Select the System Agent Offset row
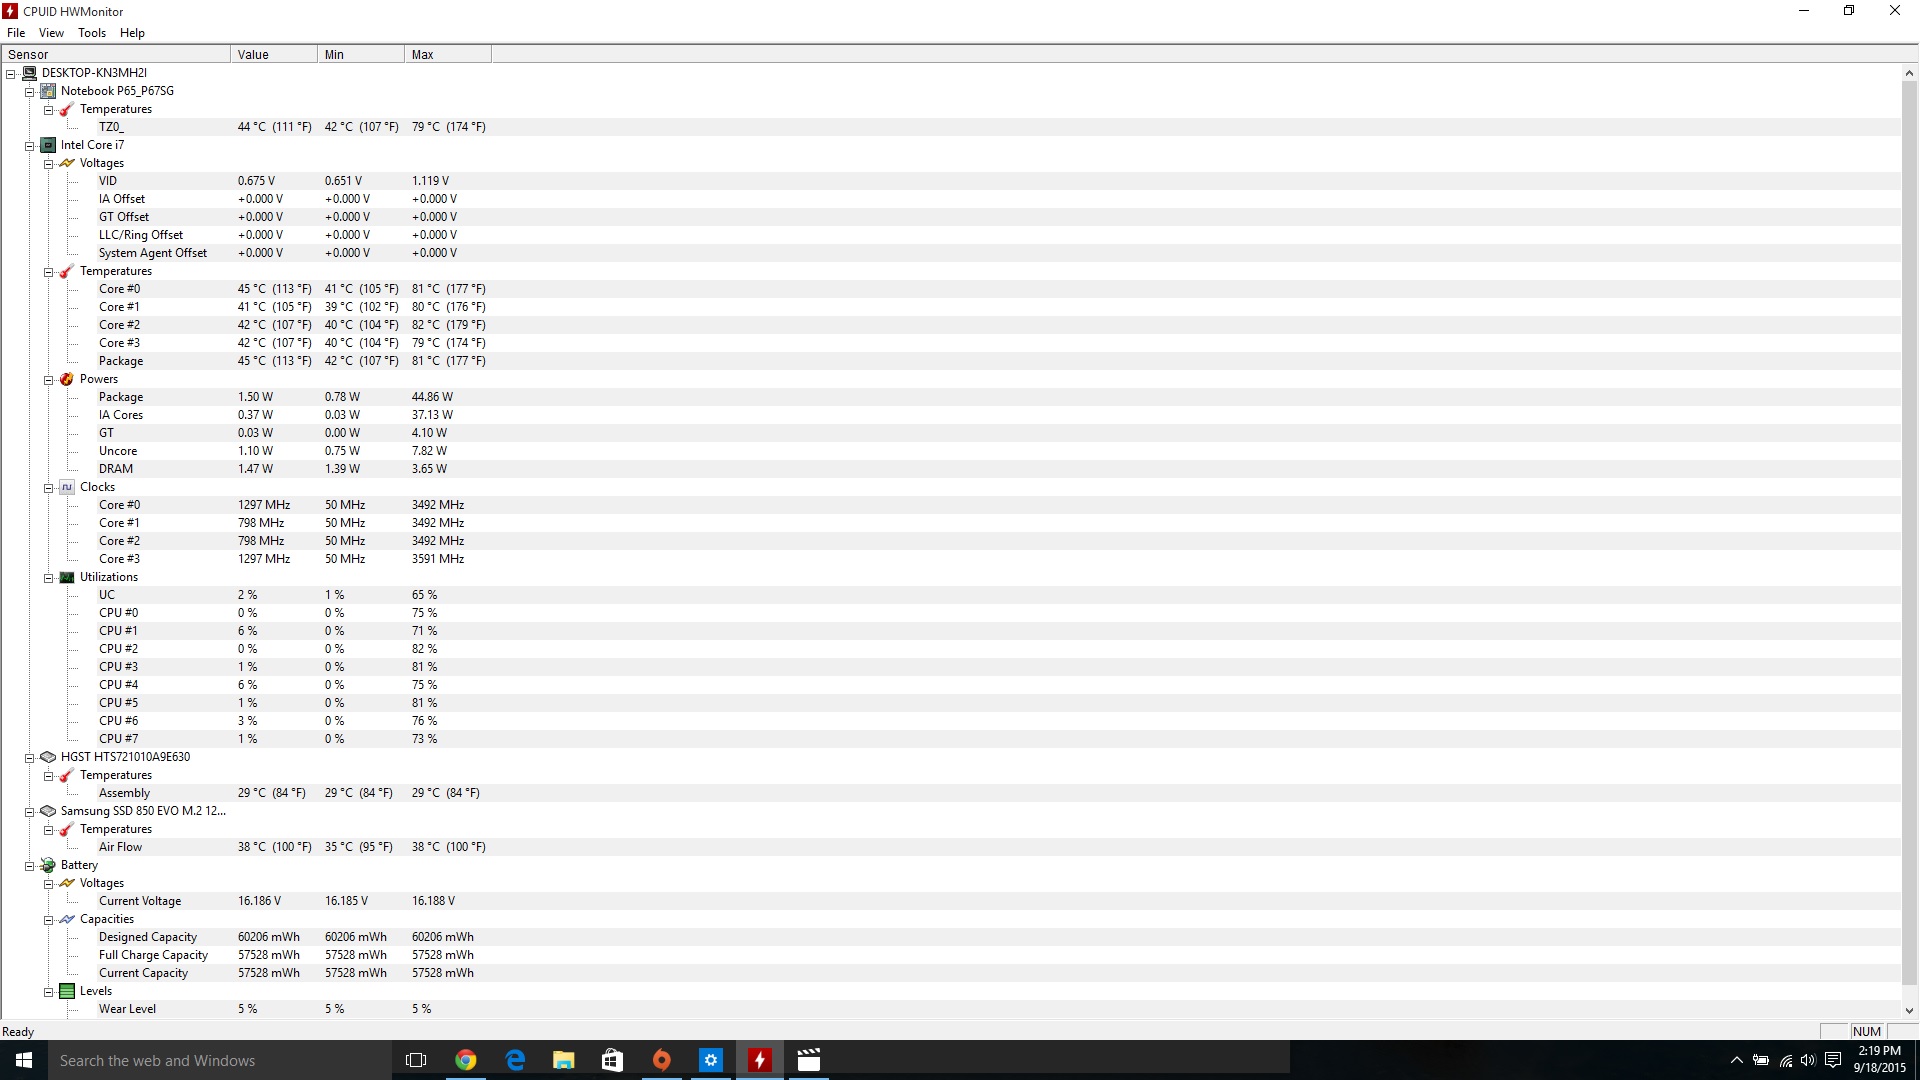 pos(950,253)
